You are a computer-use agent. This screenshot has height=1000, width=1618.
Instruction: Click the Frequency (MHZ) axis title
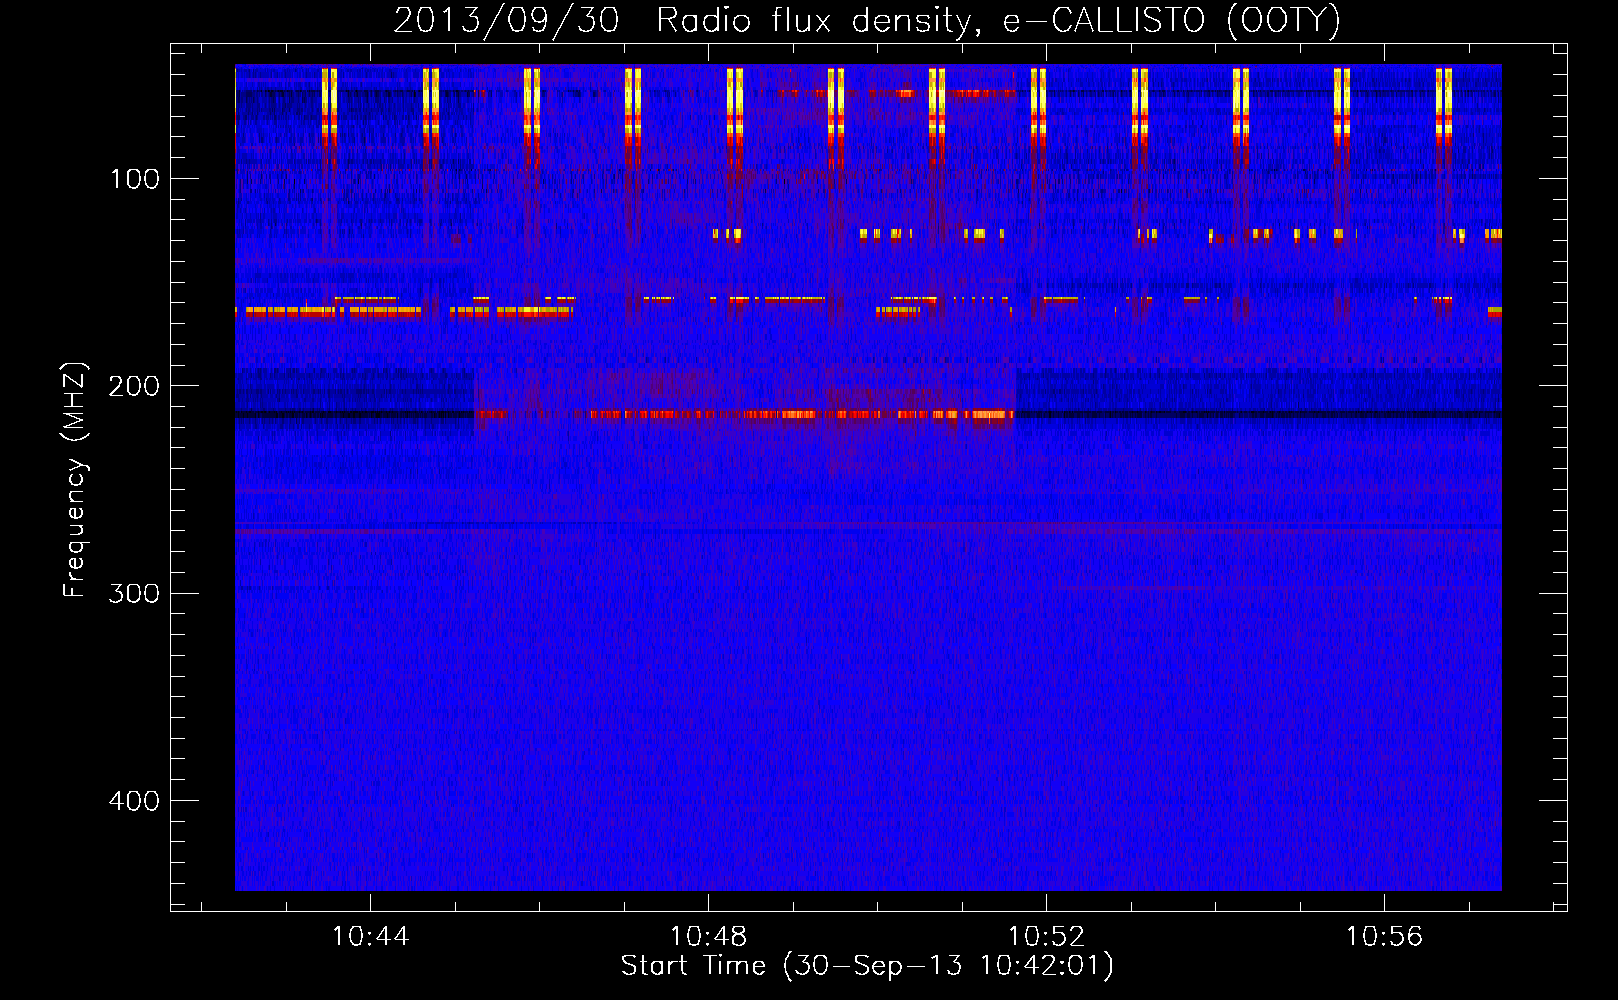[x=76, y=480]
